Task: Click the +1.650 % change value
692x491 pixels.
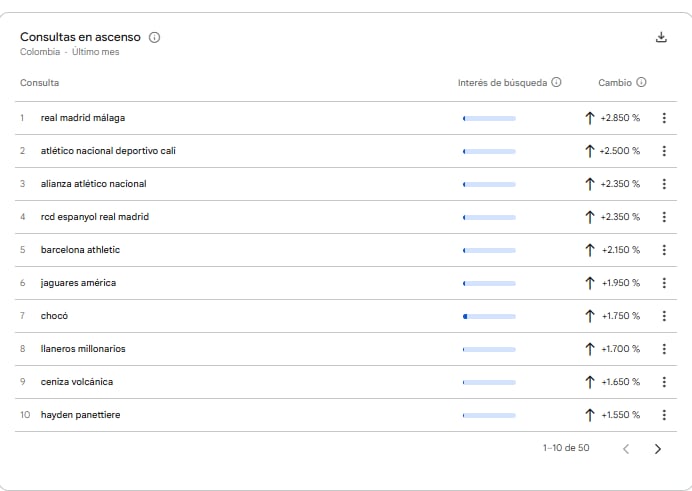Action: coord(621,382)
